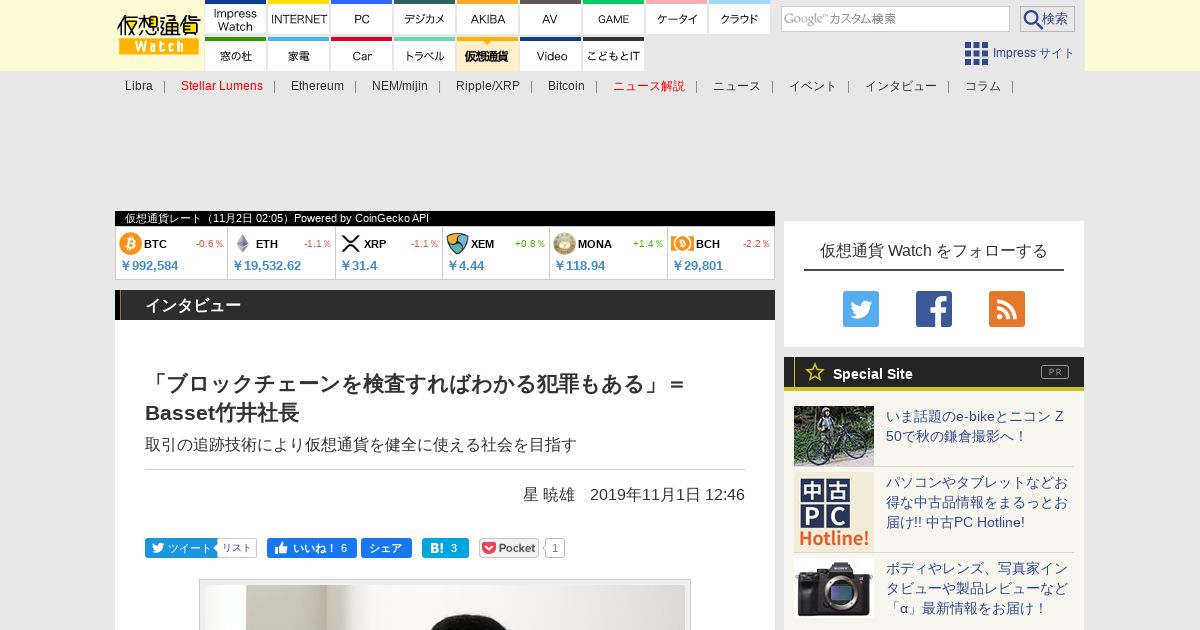Image resolution: width=1200 pixels, height=630 pixels.
Task: Open the クラウド tab
Action: pyautogui.click(x=739, y=19)
